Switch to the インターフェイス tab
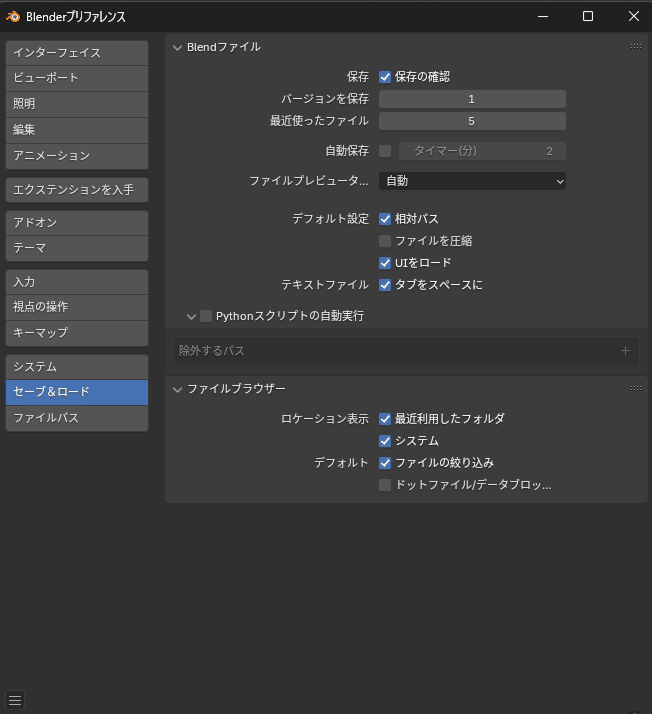This screenshot has height=714, width=652. click(76, 53)
